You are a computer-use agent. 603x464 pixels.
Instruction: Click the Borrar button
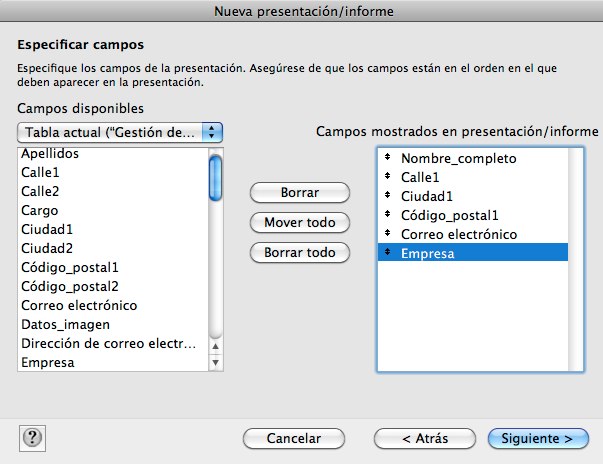300,193
